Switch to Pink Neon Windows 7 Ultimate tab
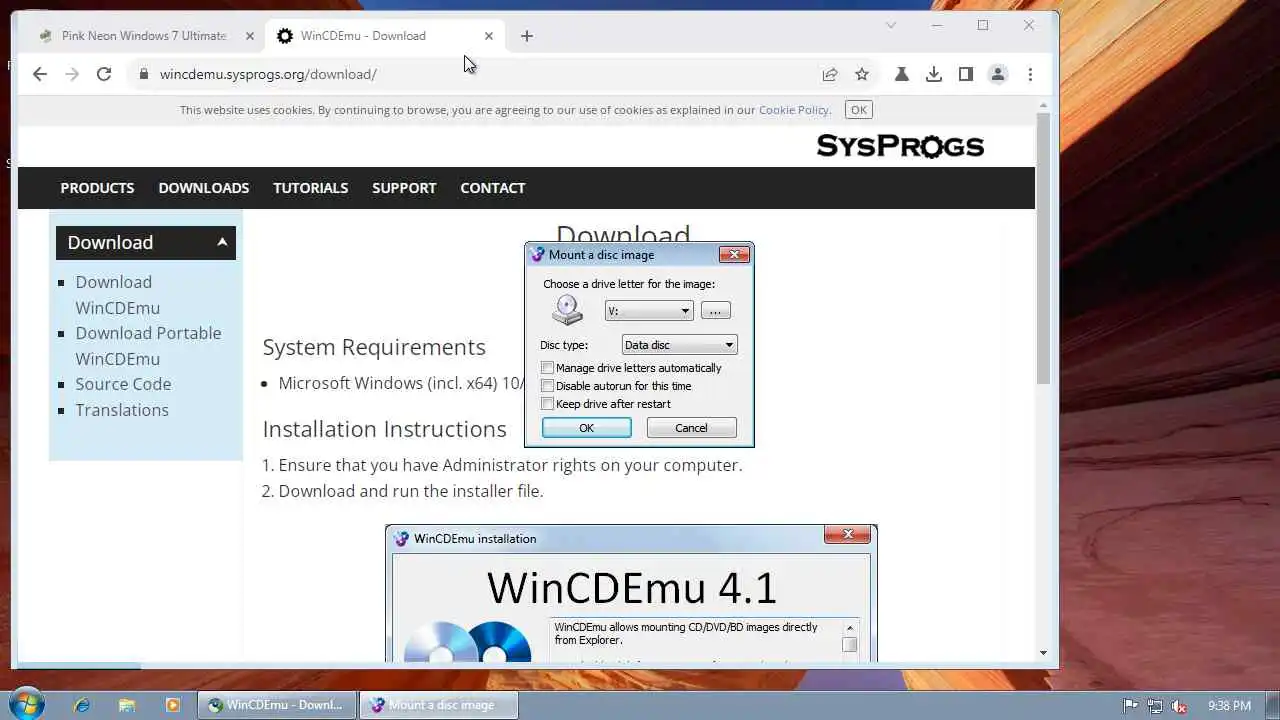The height and width of the screenshot is (720, 1280). pyautogui.click(x=144, y=36)
